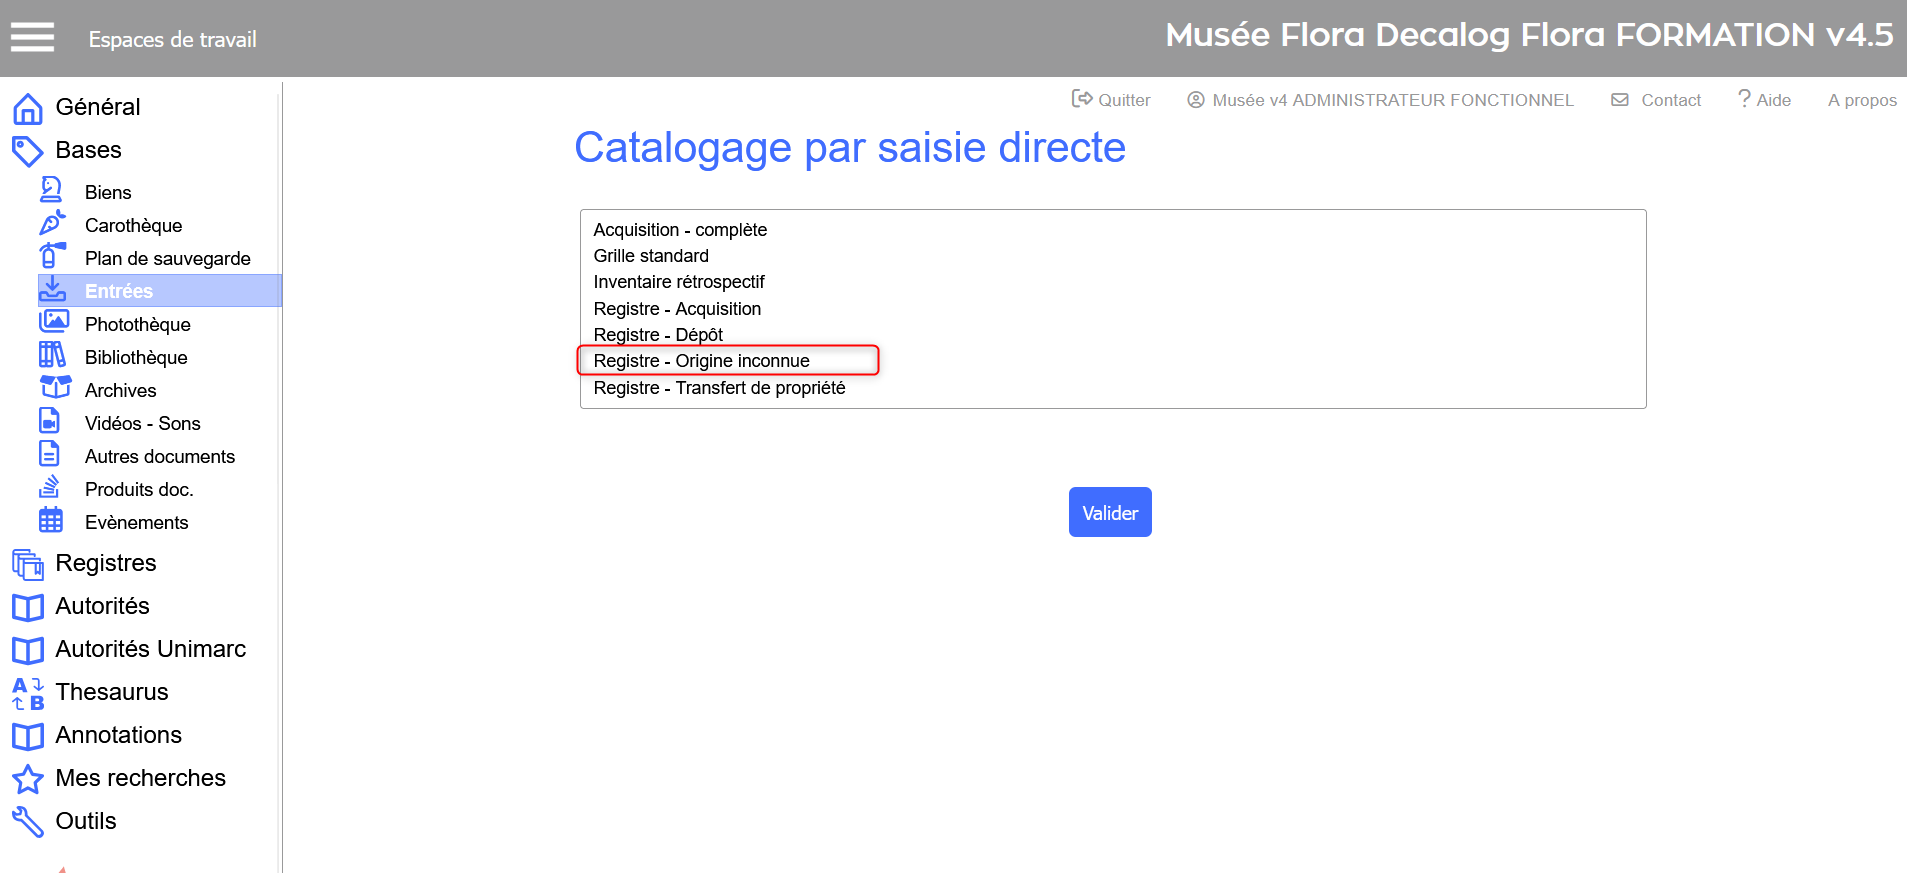Collapse the Bases section
This screenshot has width=1907, height=873.
tap(88, 150)
